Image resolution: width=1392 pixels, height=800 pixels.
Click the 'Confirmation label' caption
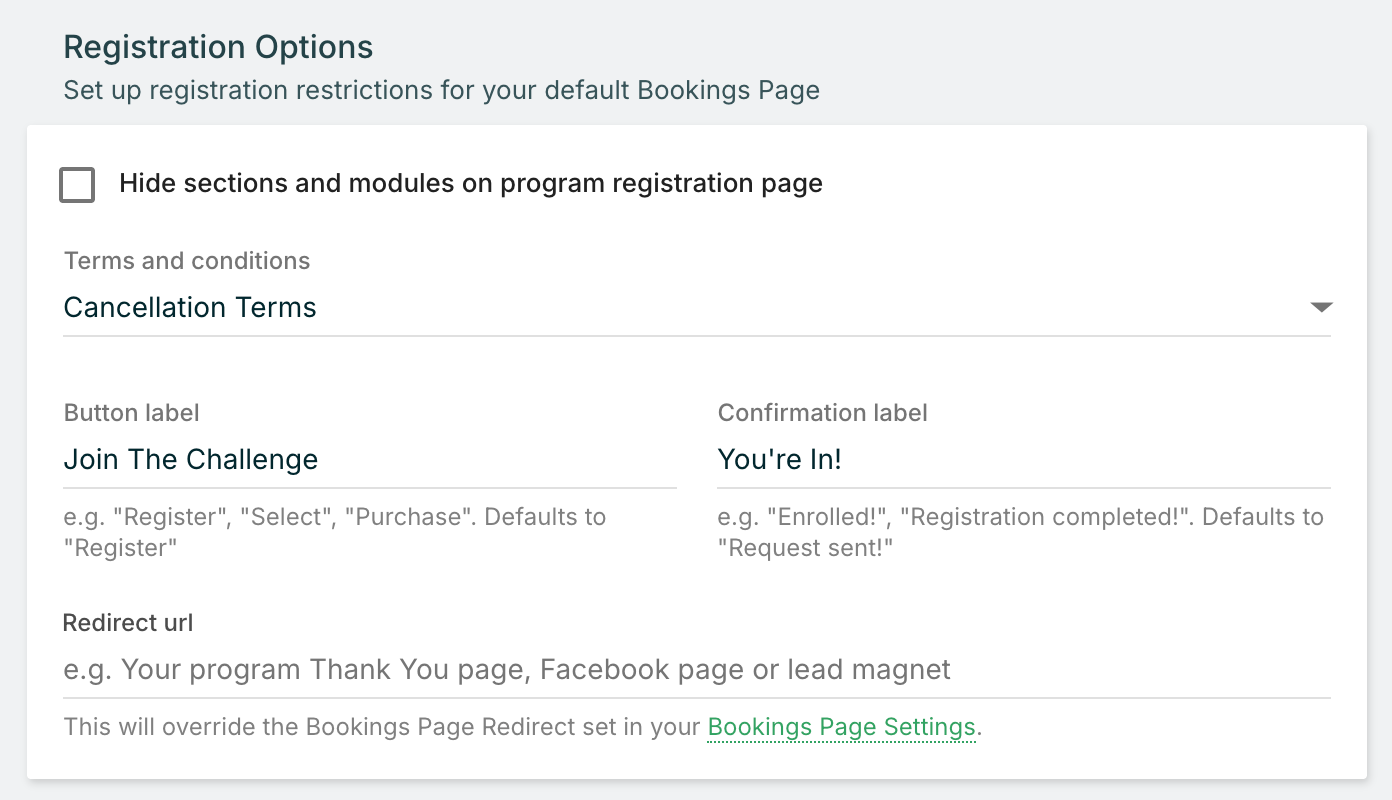coord(822,413)
